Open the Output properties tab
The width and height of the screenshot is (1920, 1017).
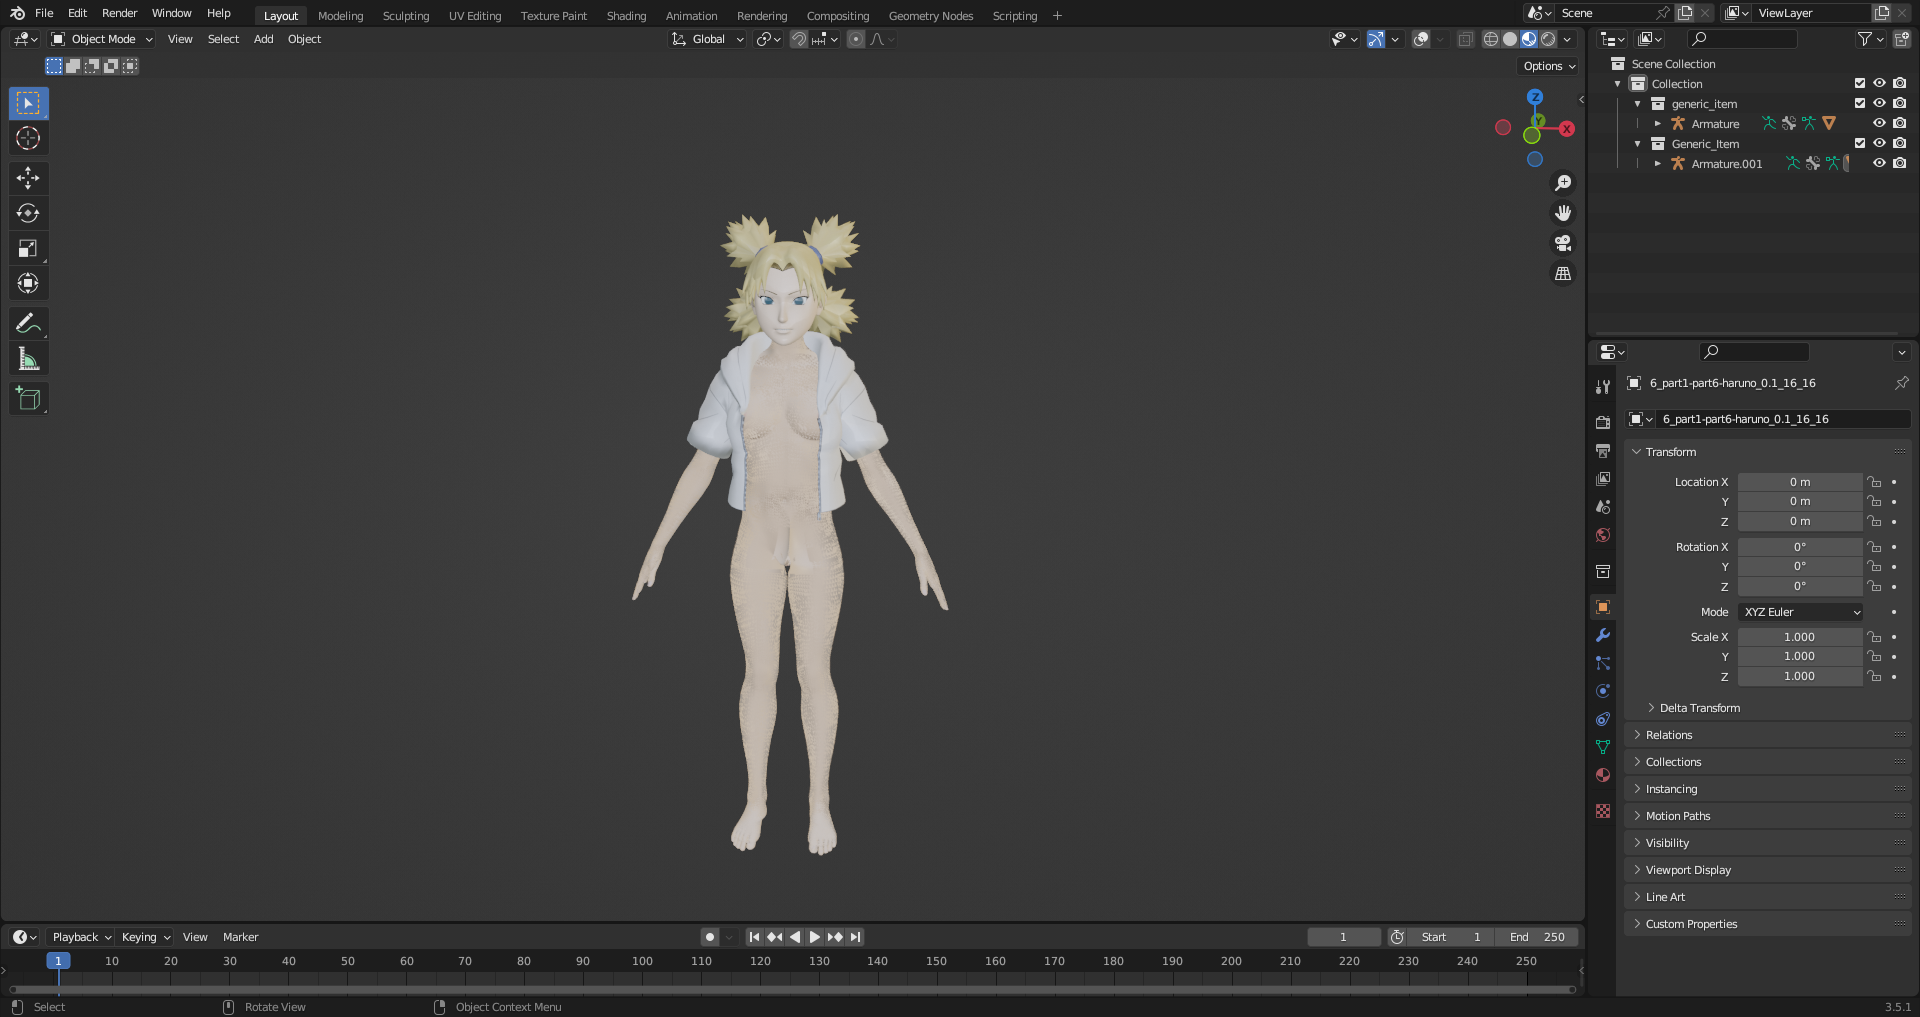1603,451
